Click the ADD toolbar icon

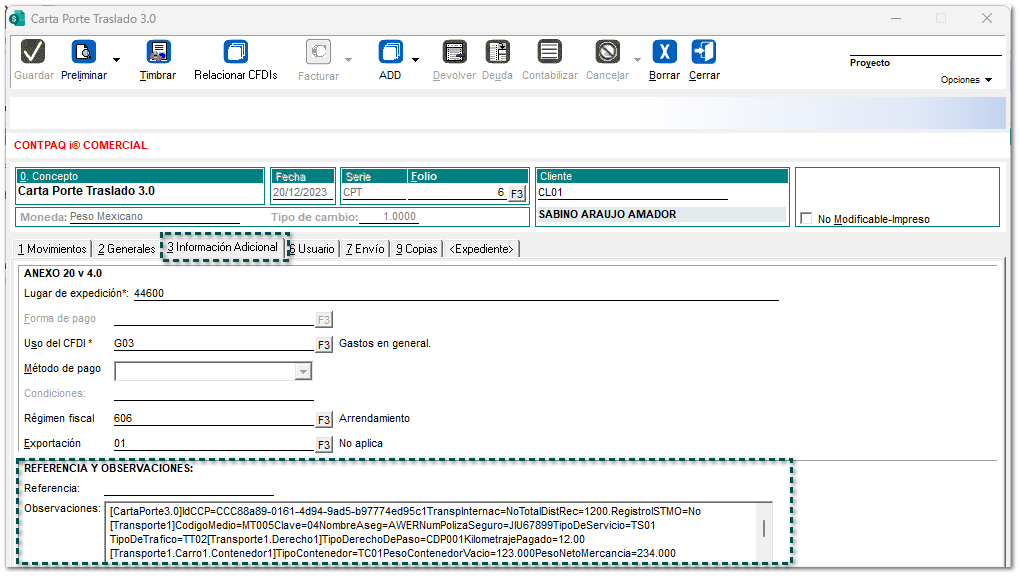pyautogui.click(x=390, y=52)
